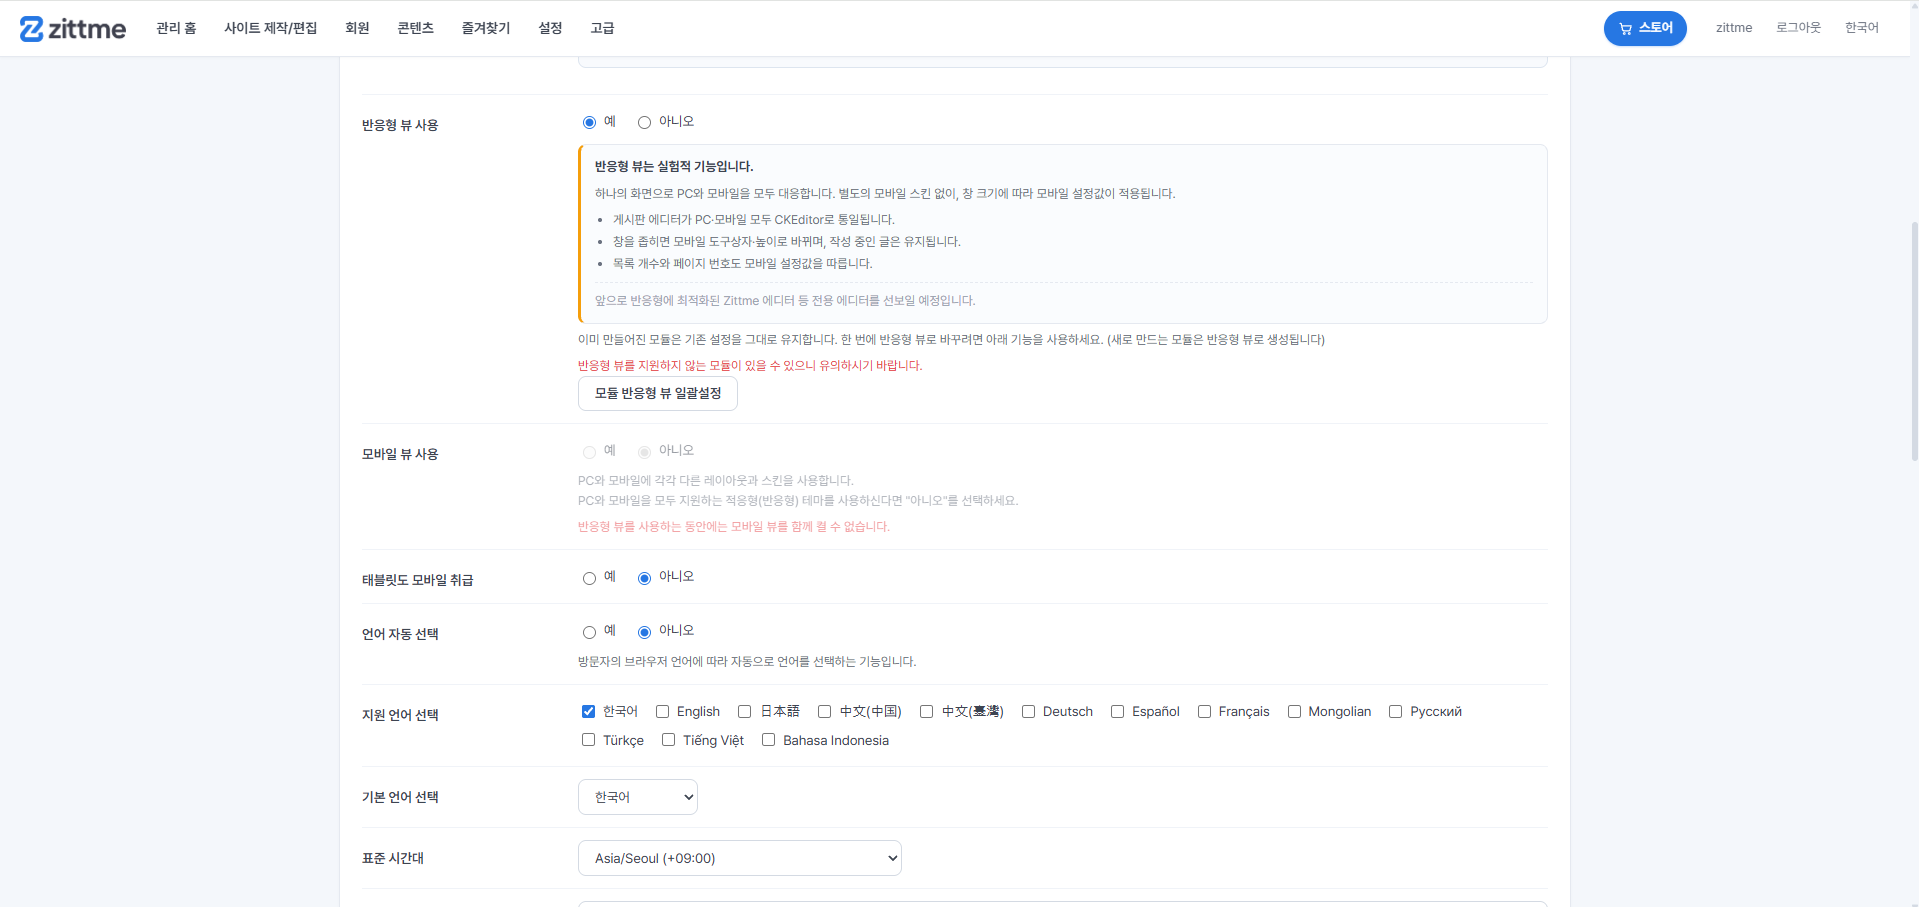This screenshot has height=907, width=1919.
Task: Check the Deutsch language checkbox
Action: click(1028, 711)
